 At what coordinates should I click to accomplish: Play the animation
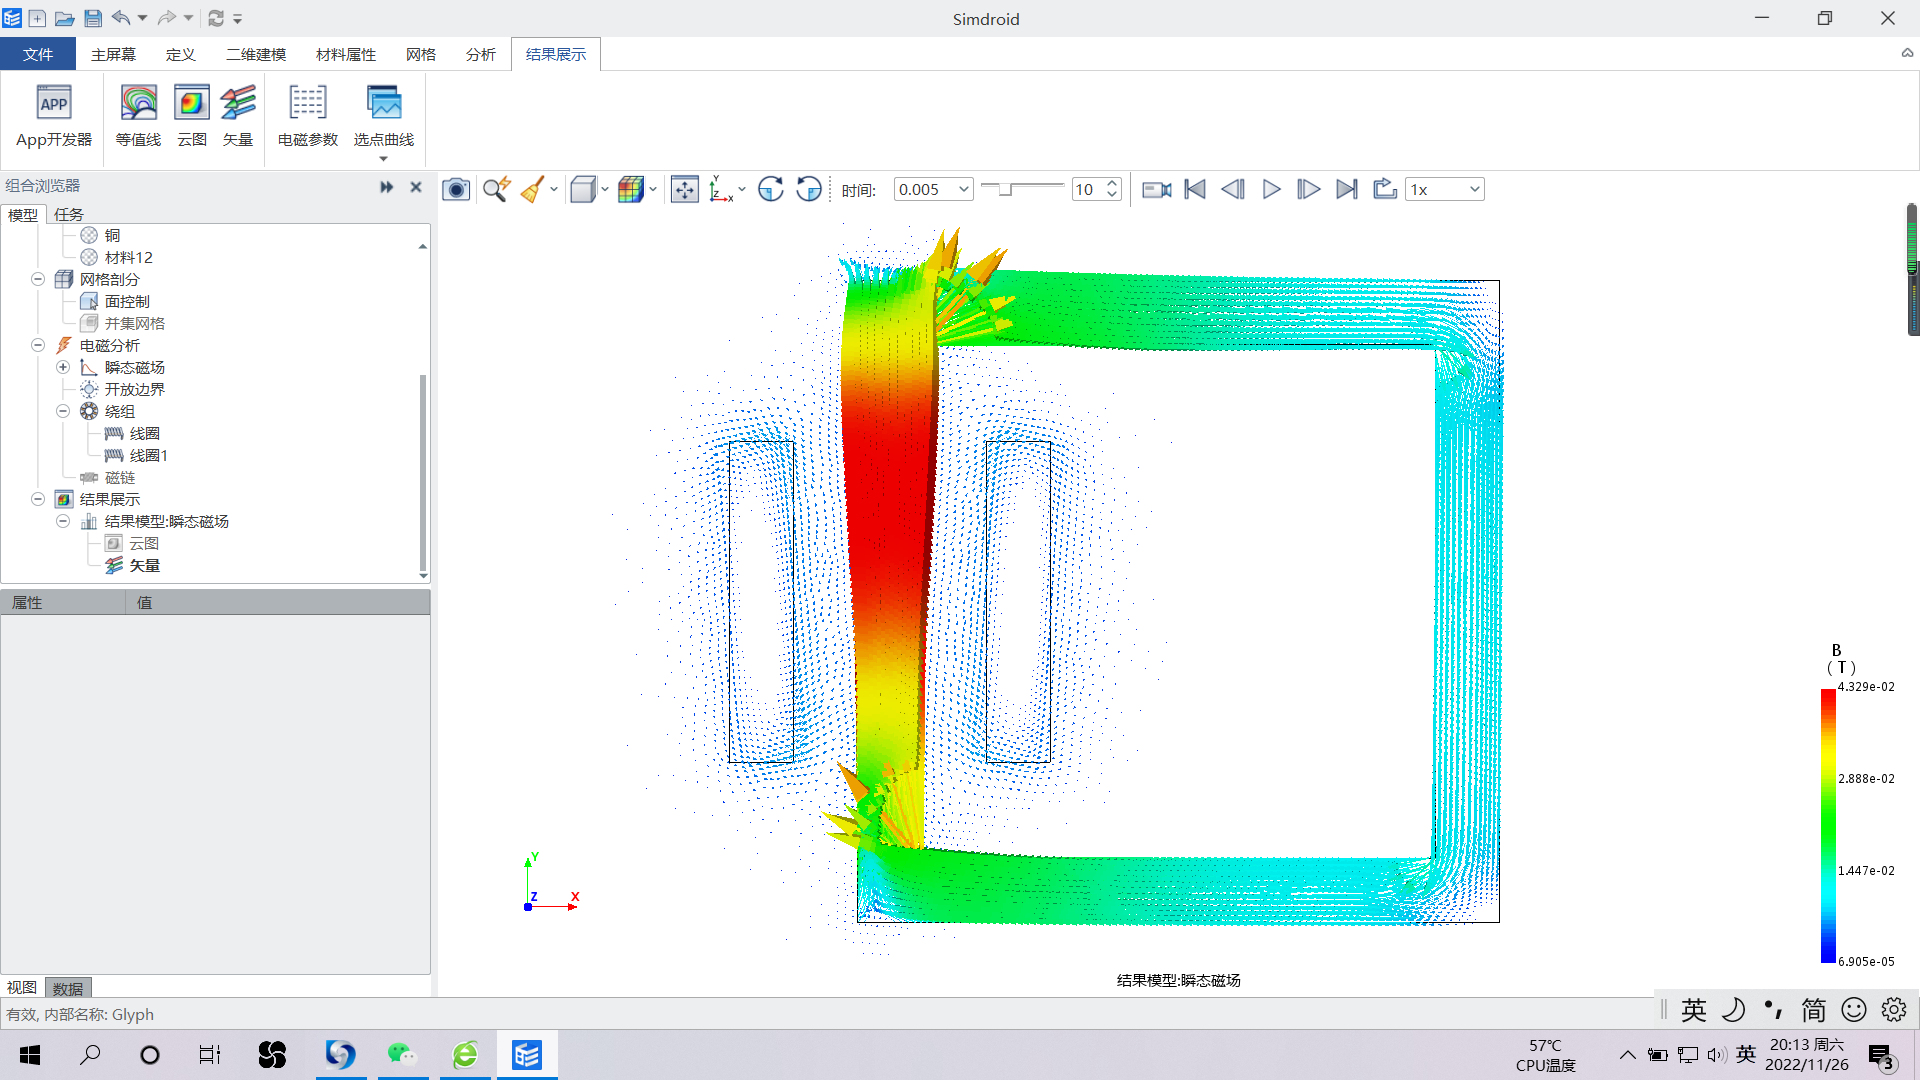click(1271, 190)
